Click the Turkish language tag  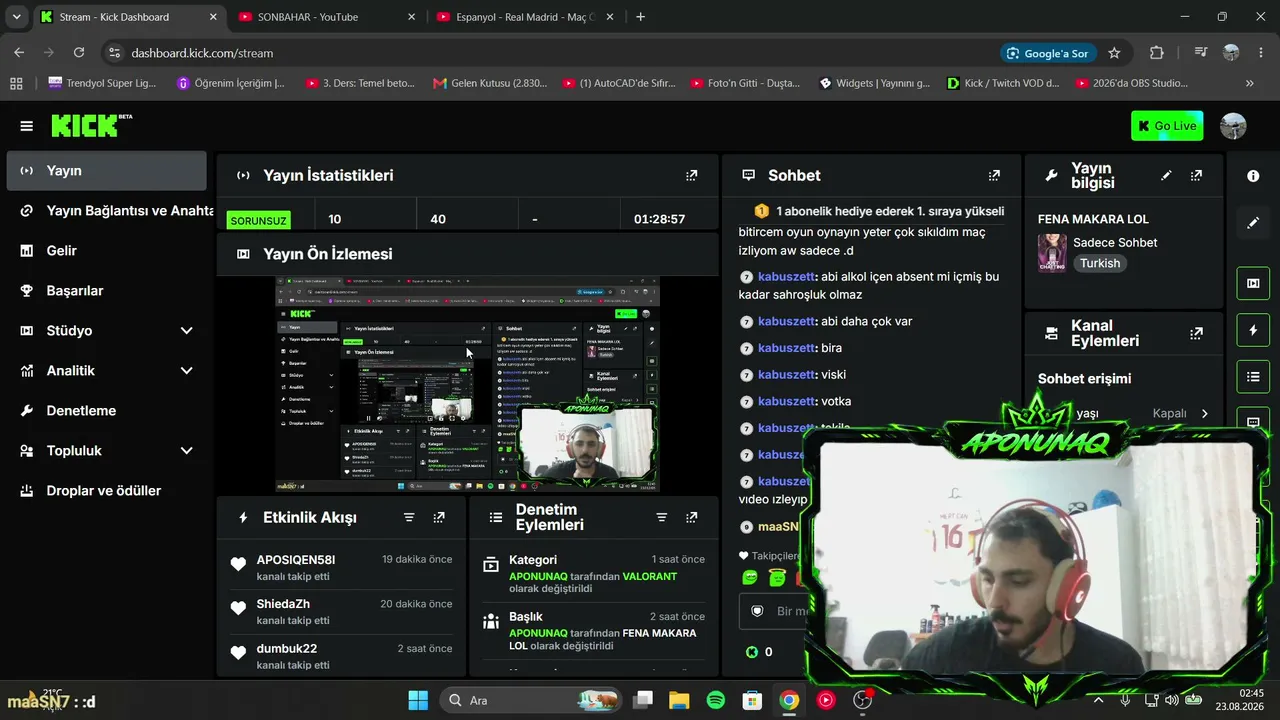[1100, 263]
